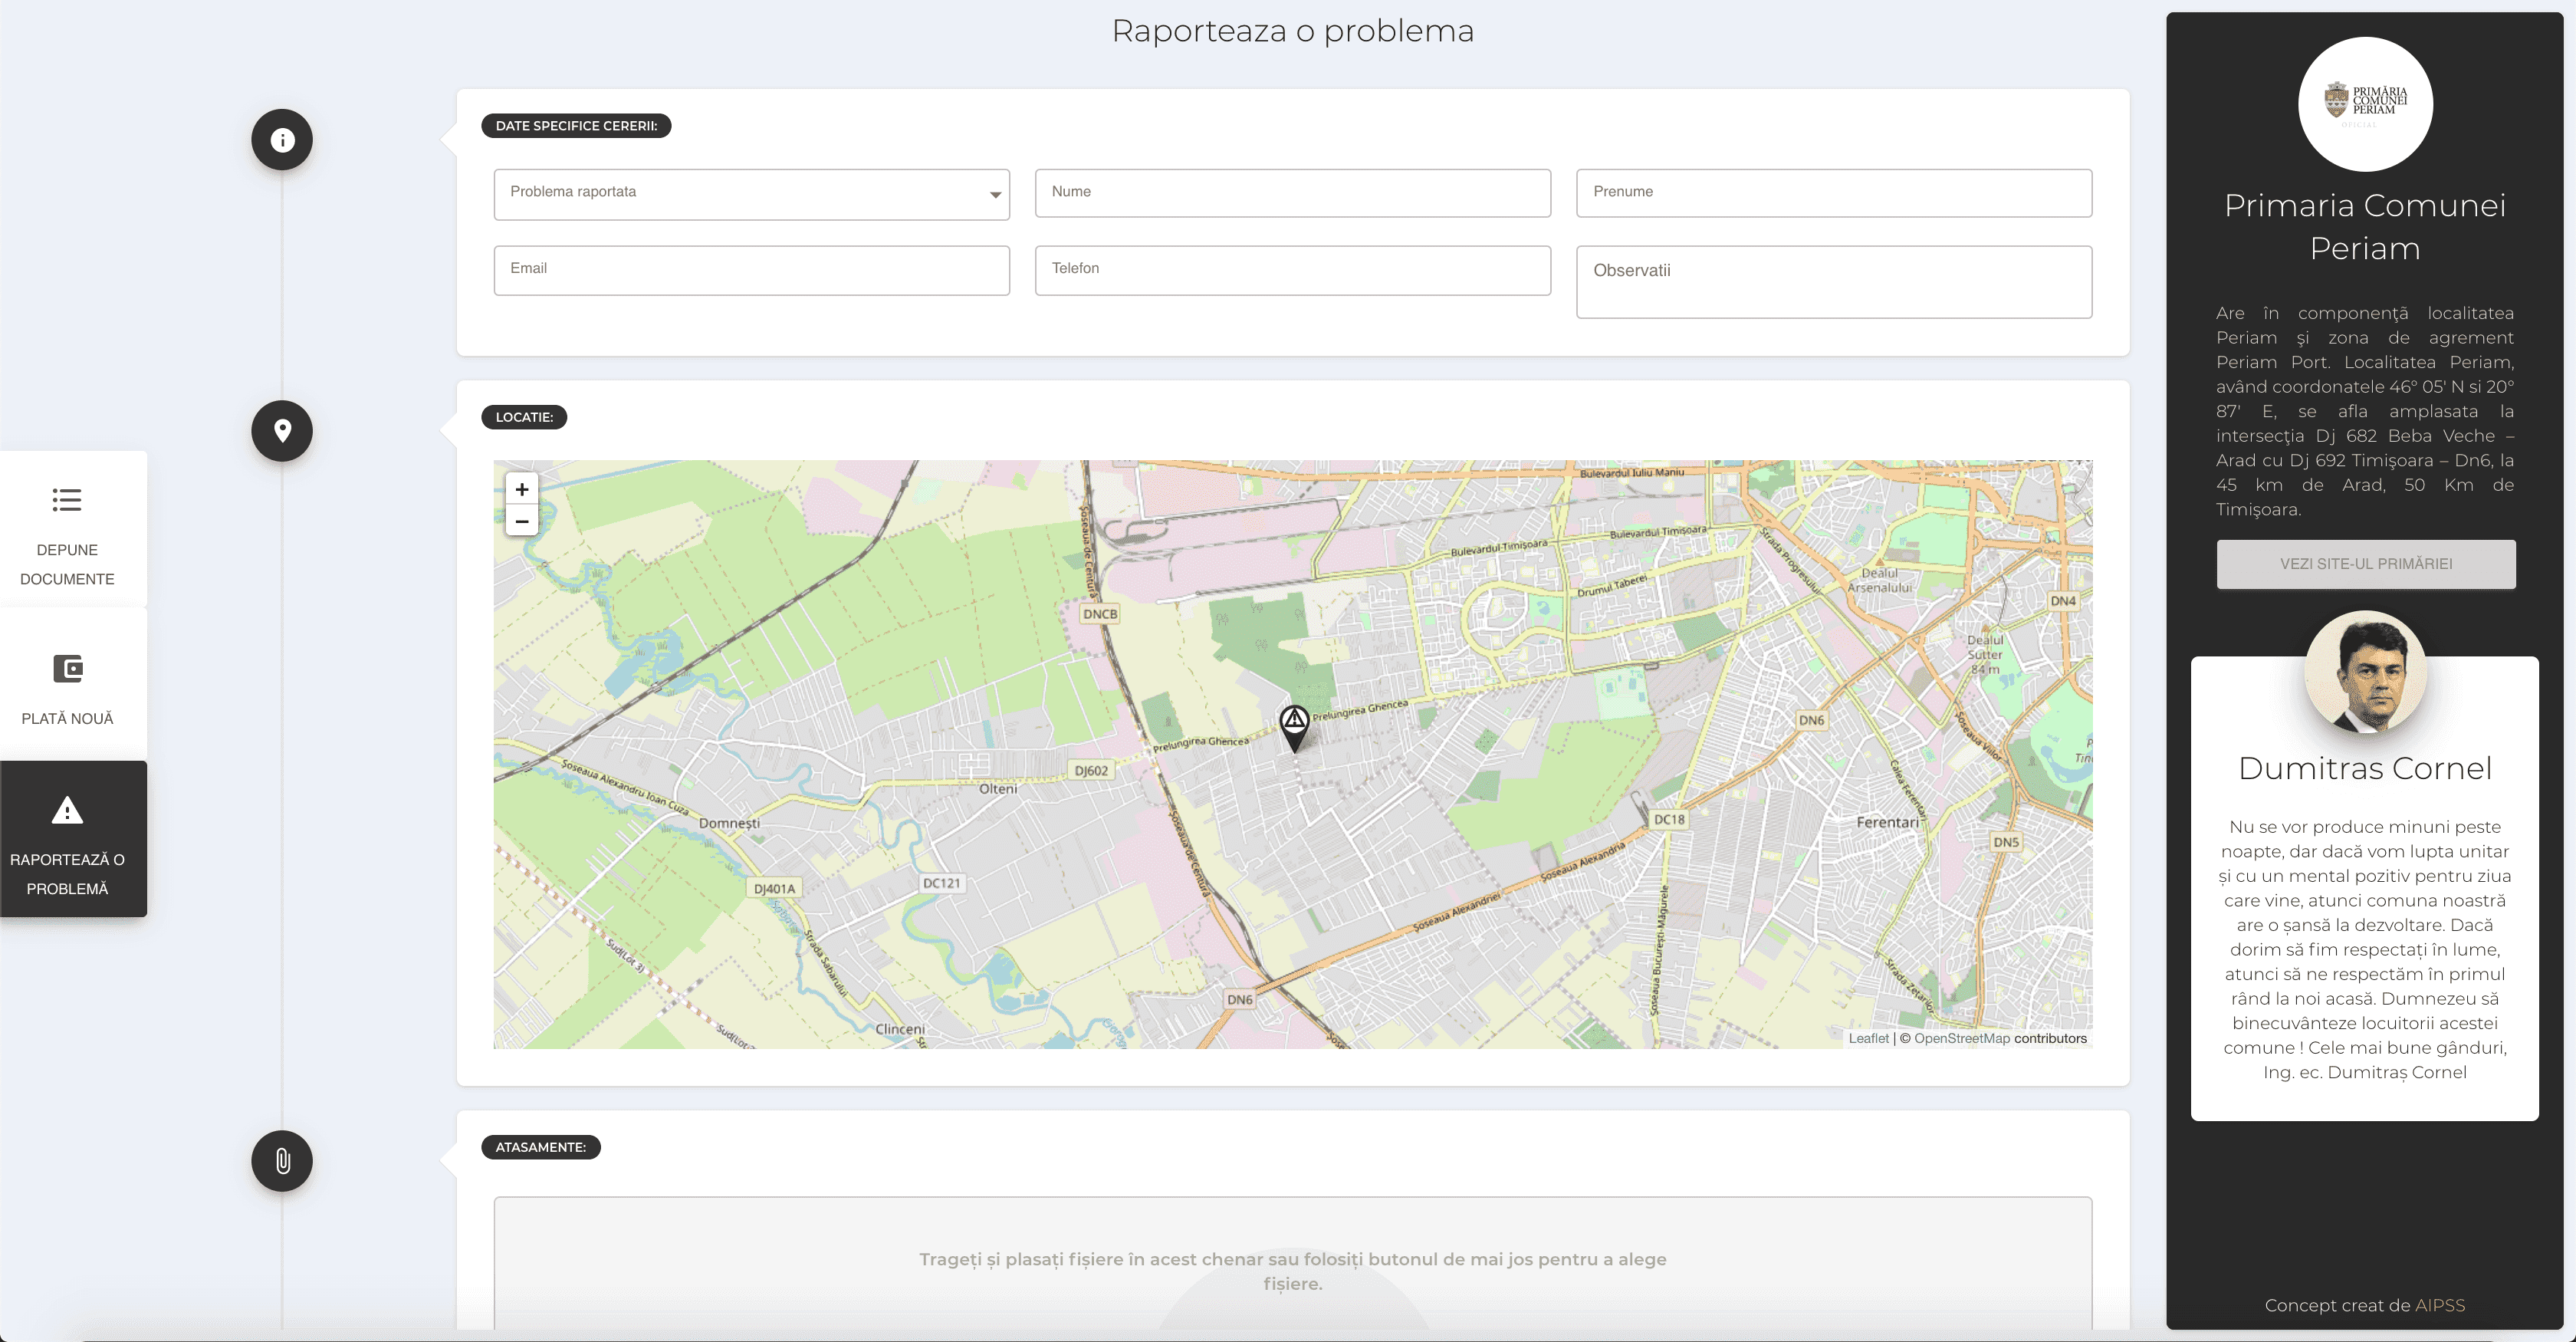Image resolution: width=2576 pixels, height=1342 pixels.
Task: Click the LOCATIE section label
Action: [x=524, y=417]
